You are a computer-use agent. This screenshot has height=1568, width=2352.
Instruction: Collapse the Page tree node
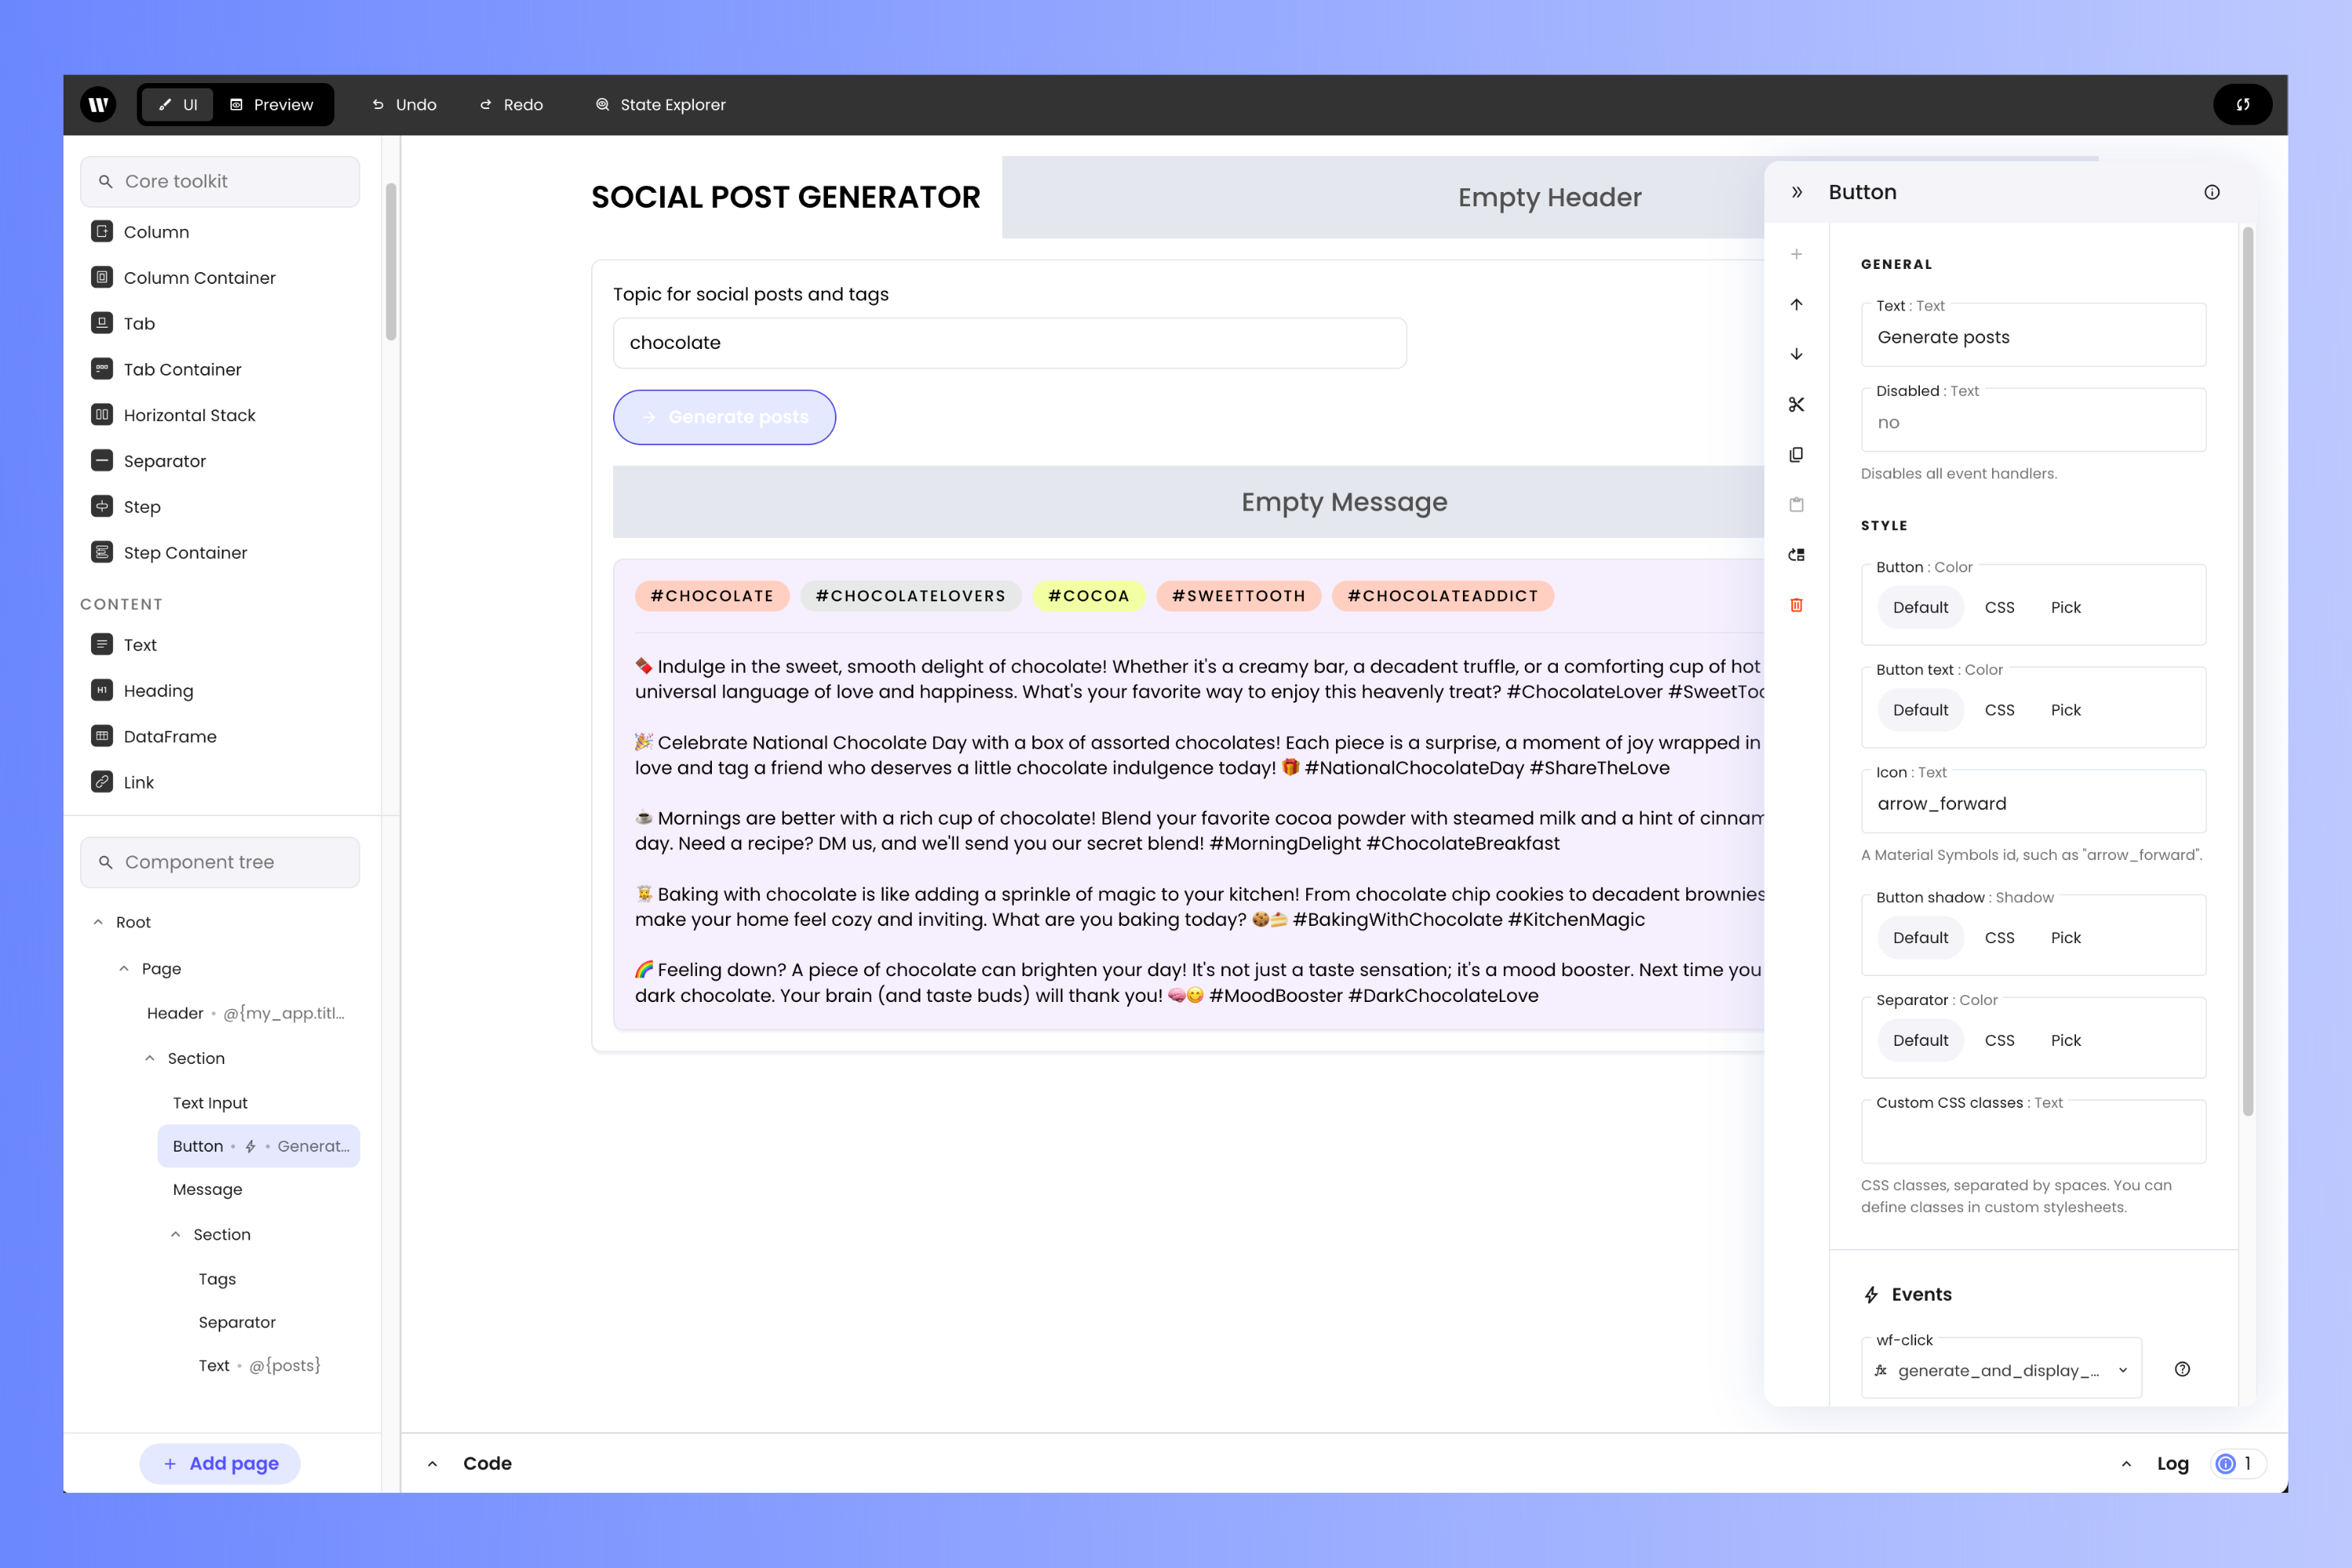point(124,968)
